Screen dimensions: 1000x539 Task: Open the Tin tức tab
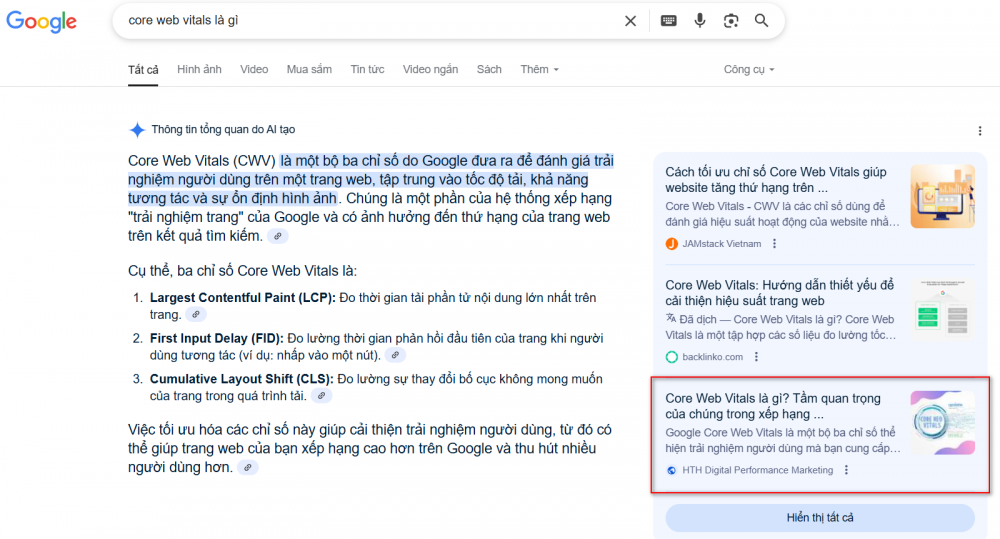[367, 70]
